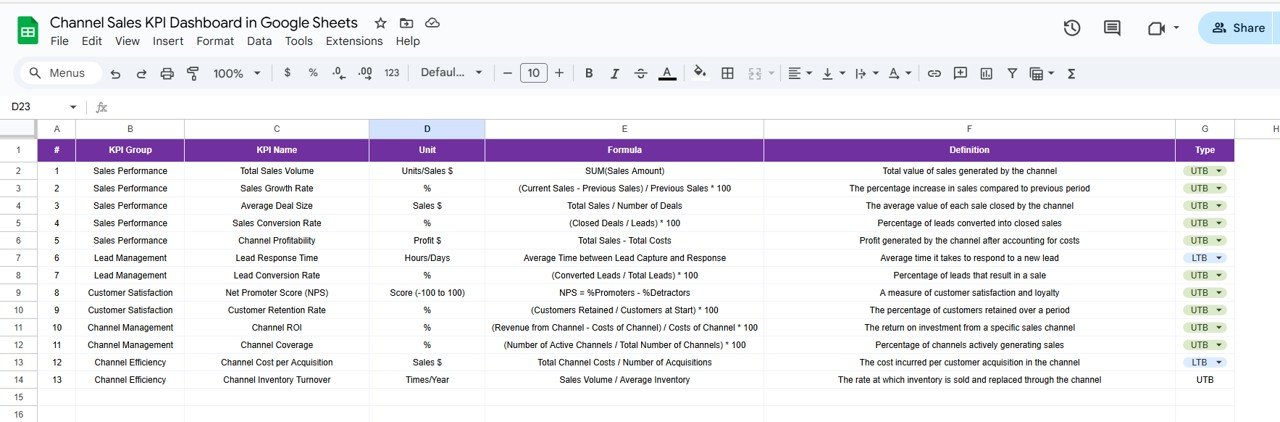Toggle bold formatting
The width and height of the screenshot is (1280, 422).
(588, 73)
